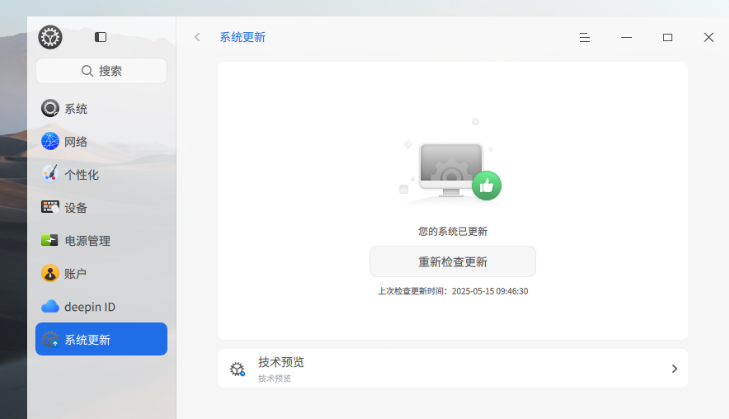
Task: Select 网络 label in sidebar
Action: pos(76,142)
